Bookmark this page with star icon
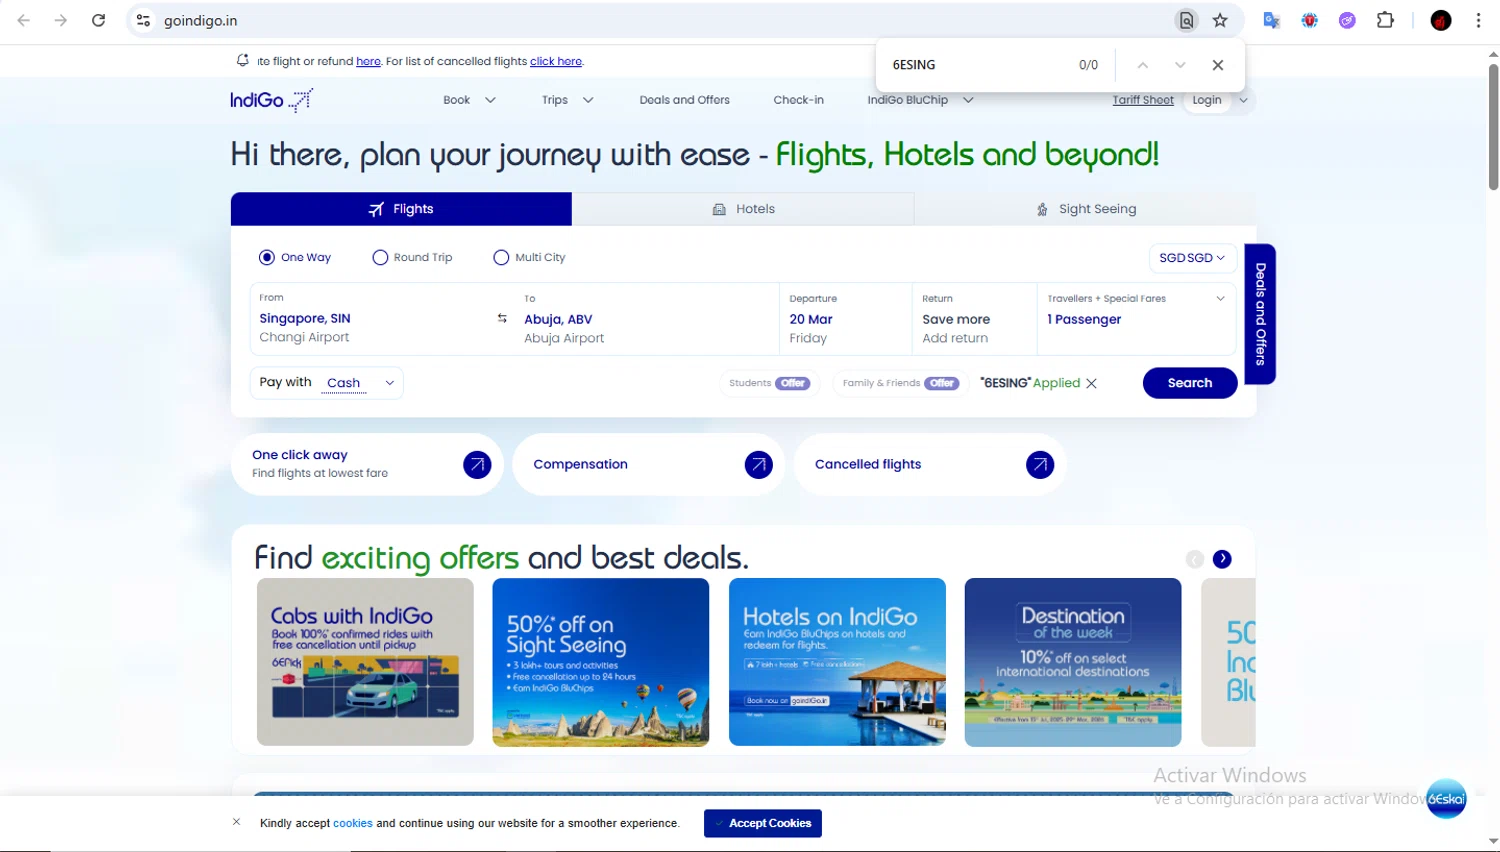 (x=1220, y=20)
